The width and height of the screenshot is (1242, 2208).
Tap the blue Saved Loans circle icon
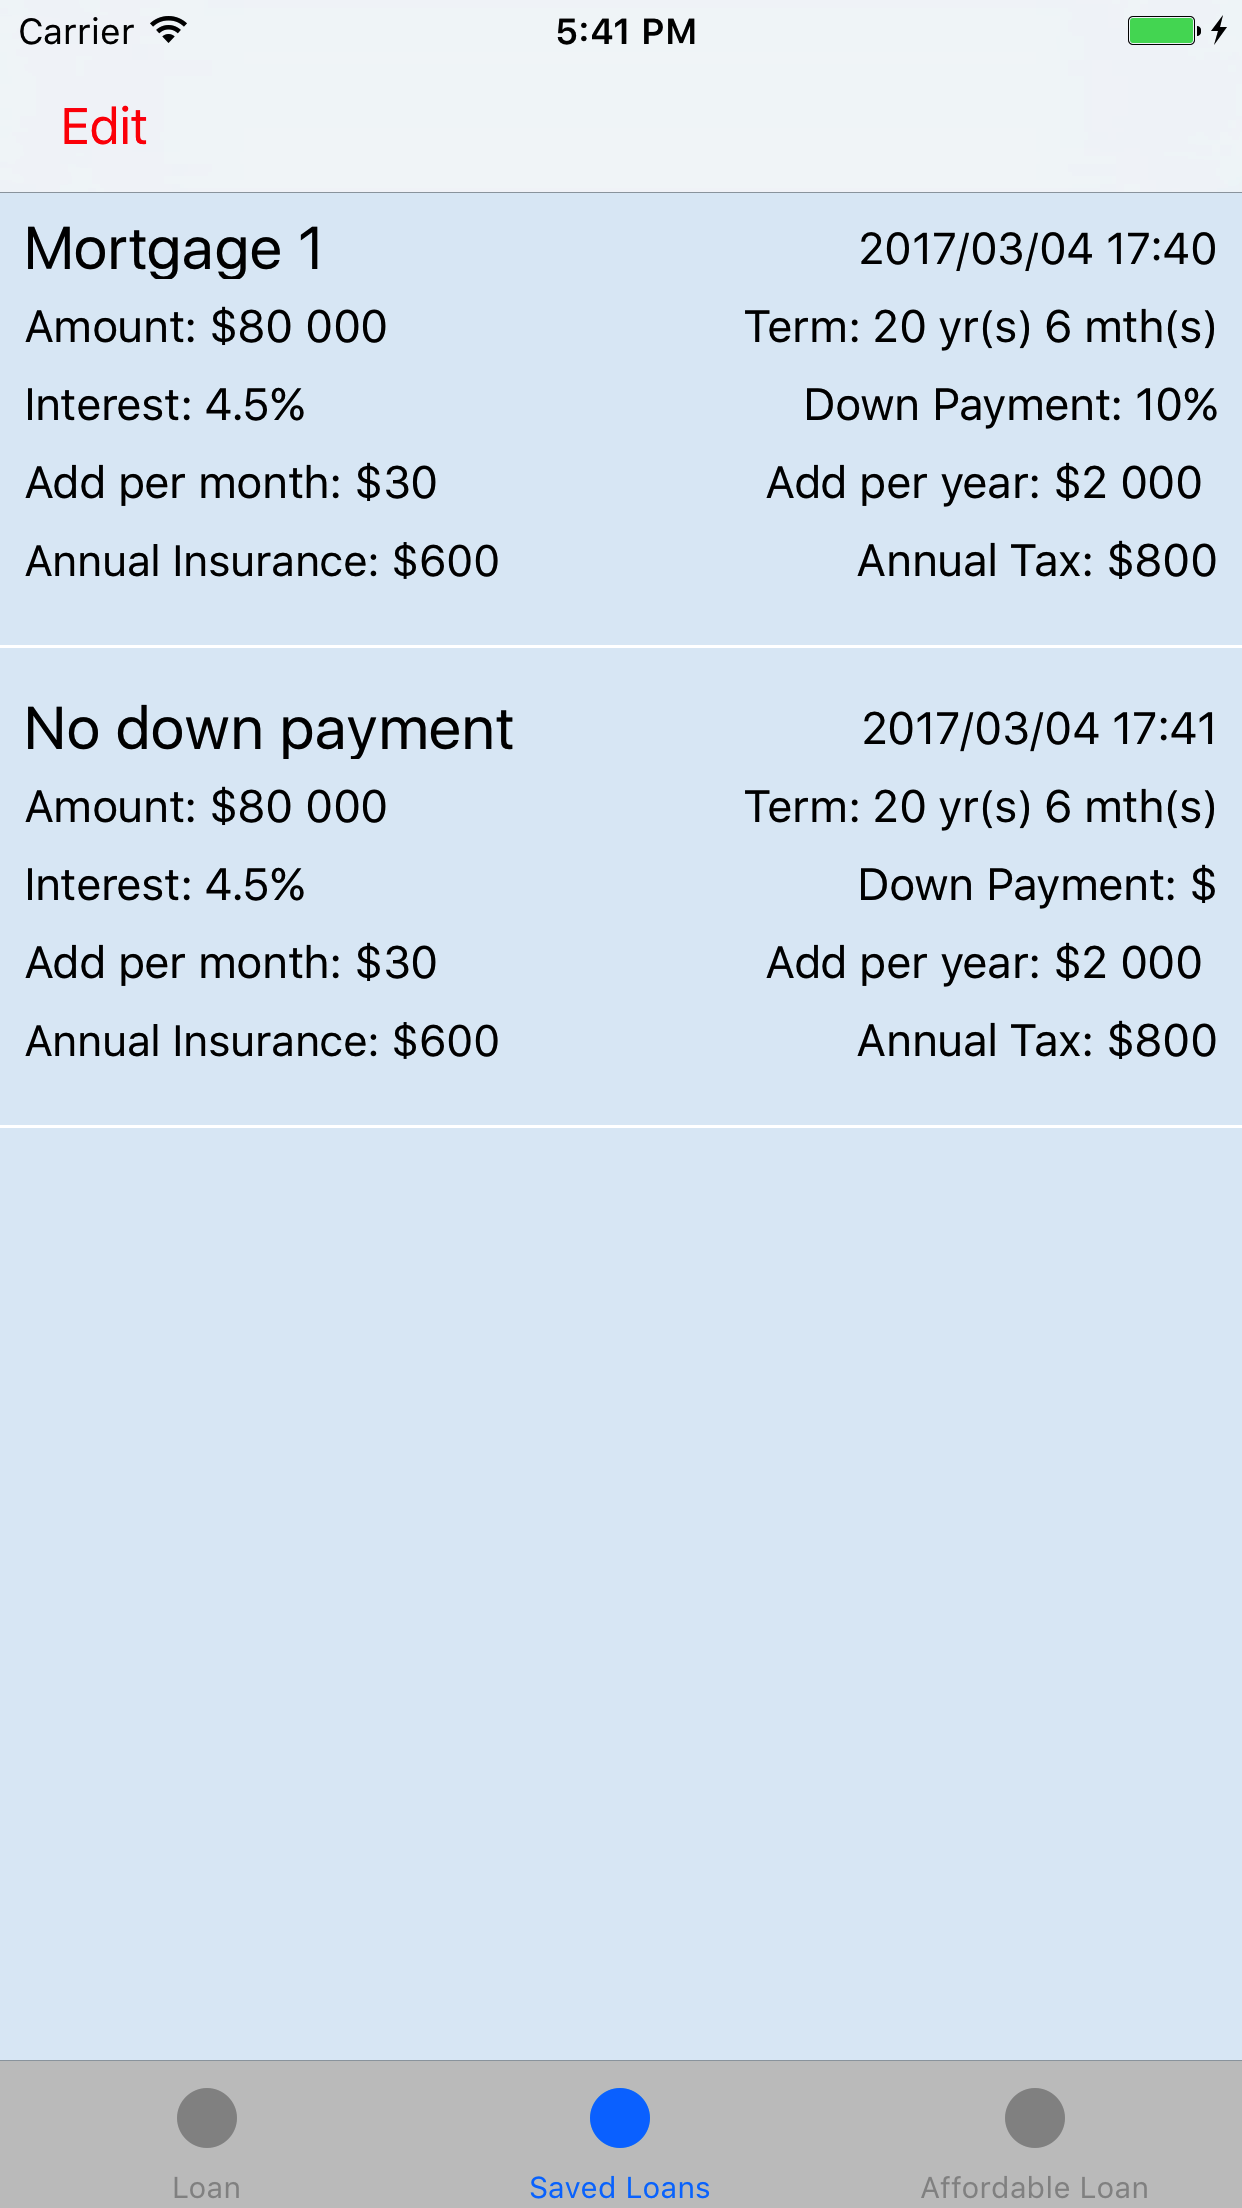(x=620, y=2117)
